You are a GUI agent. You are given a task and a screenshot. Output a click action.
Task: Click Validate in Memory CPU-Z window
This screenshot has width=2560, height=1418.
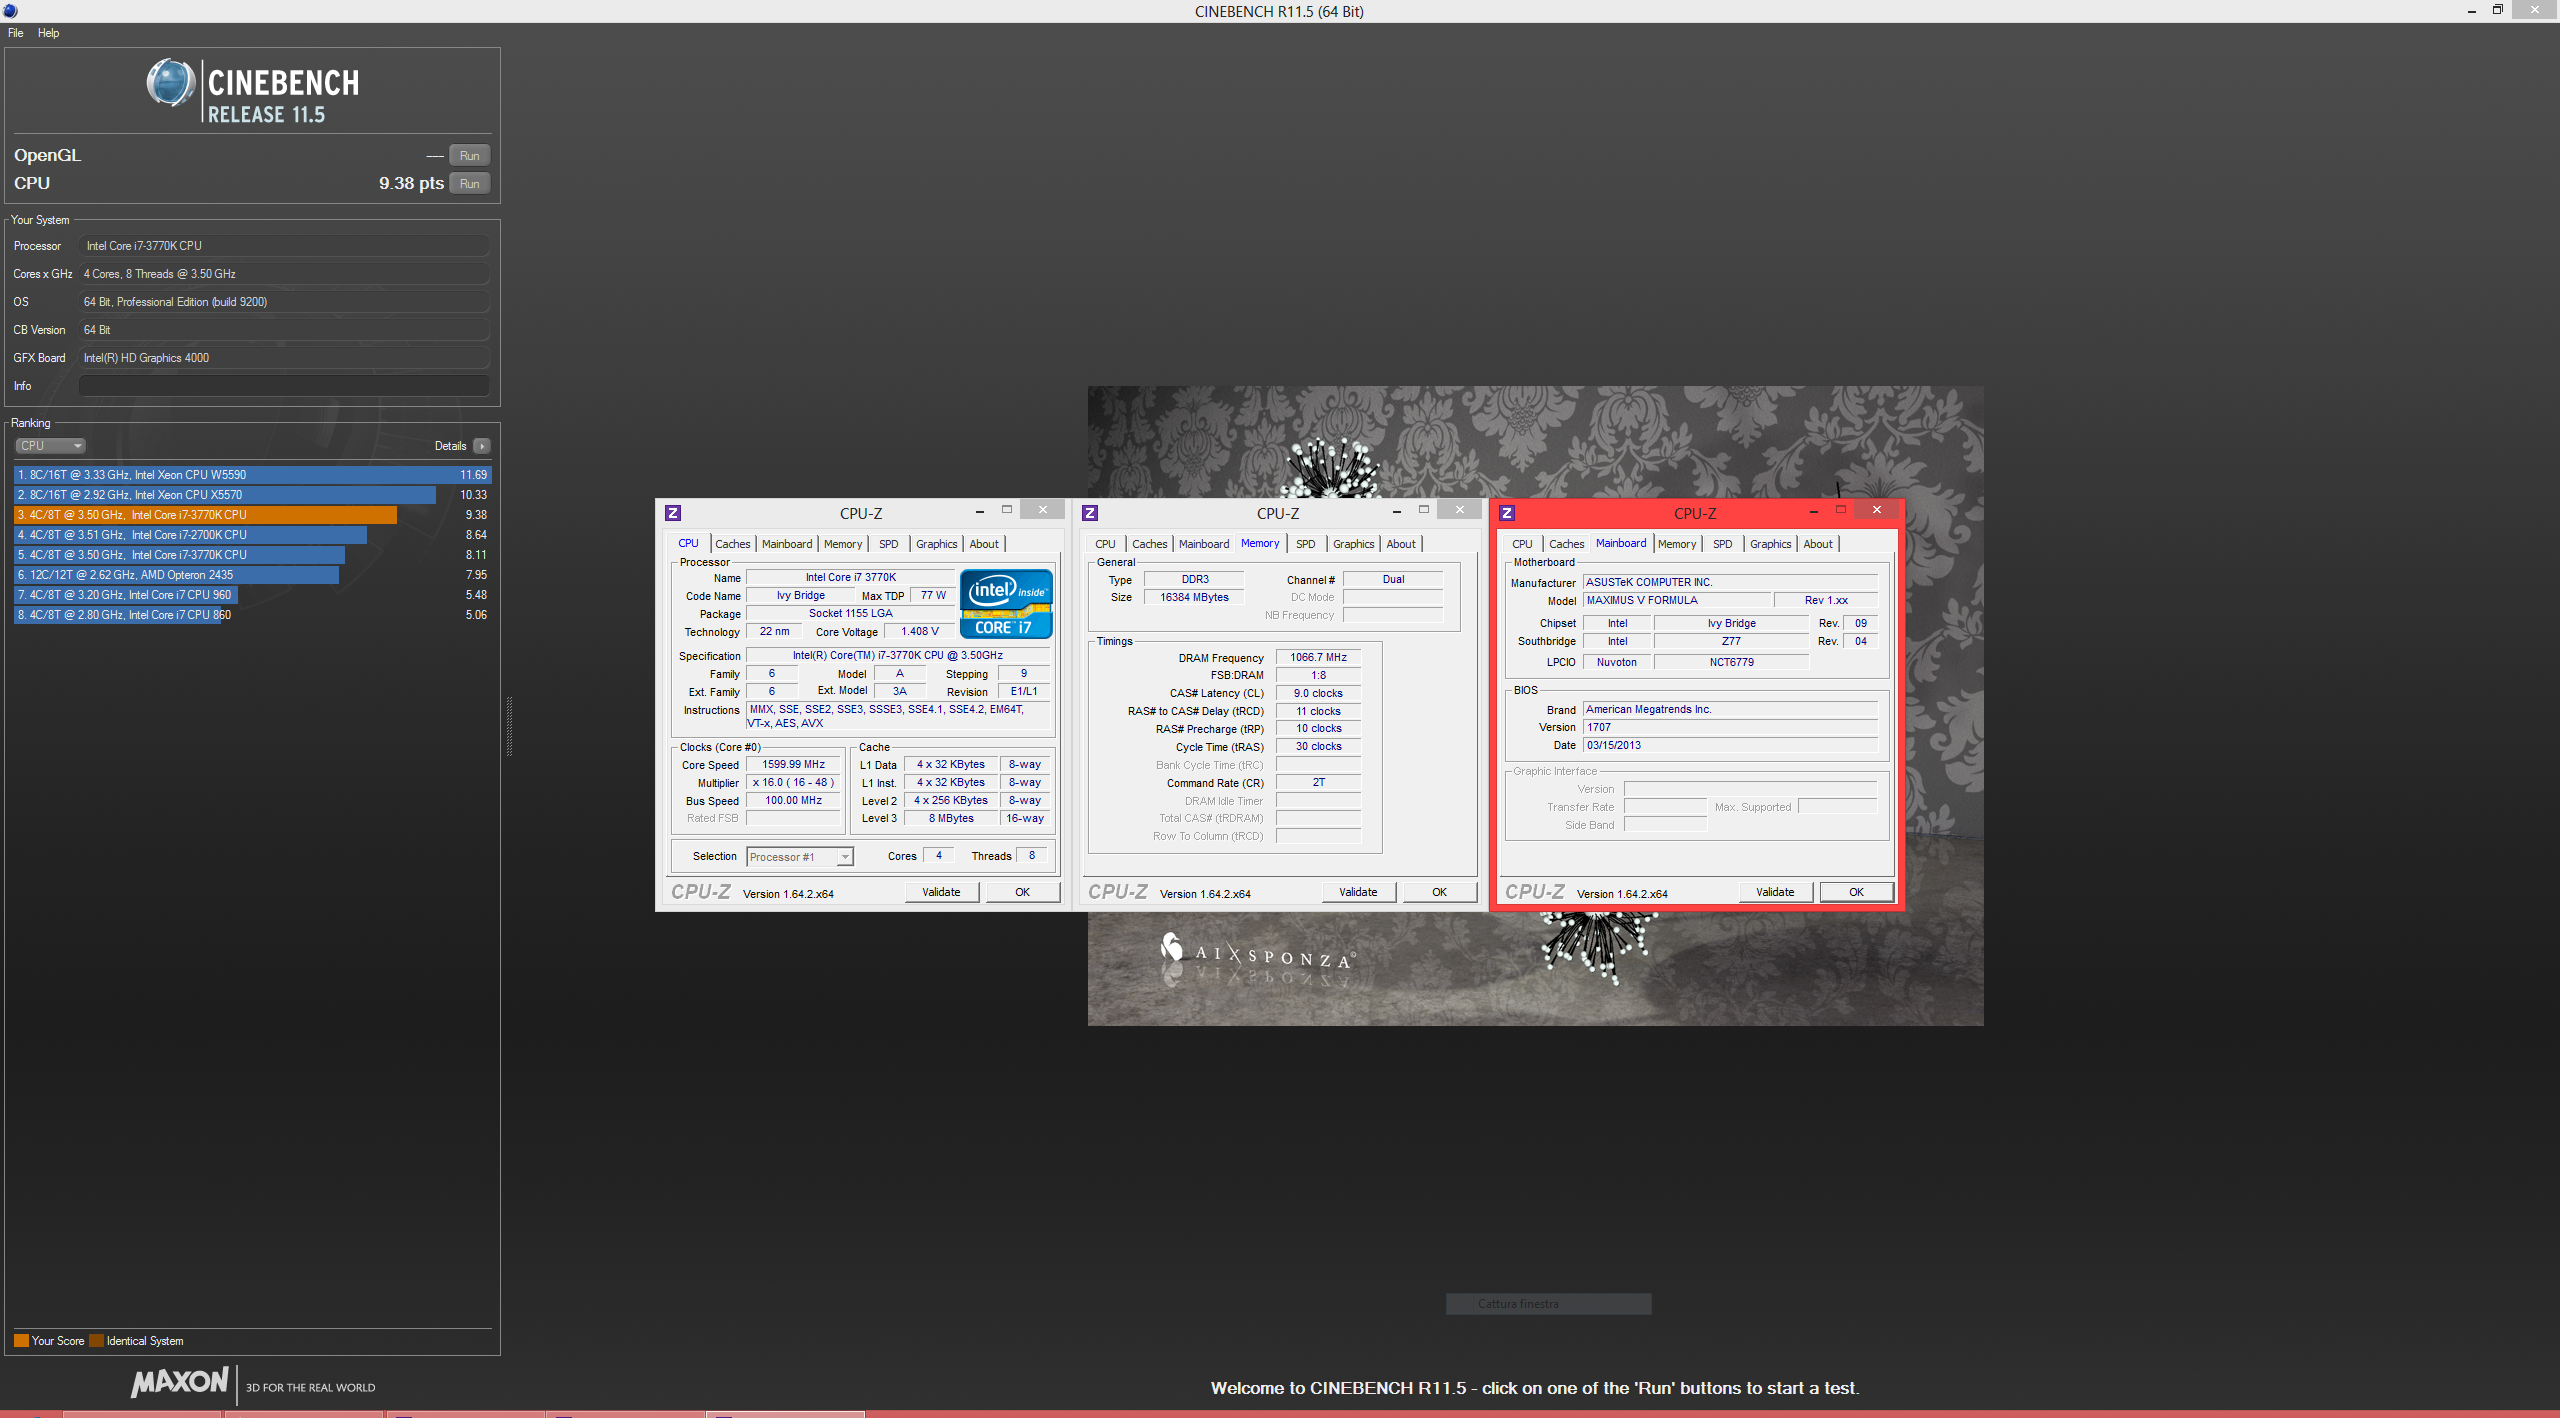click(1359, 892)
